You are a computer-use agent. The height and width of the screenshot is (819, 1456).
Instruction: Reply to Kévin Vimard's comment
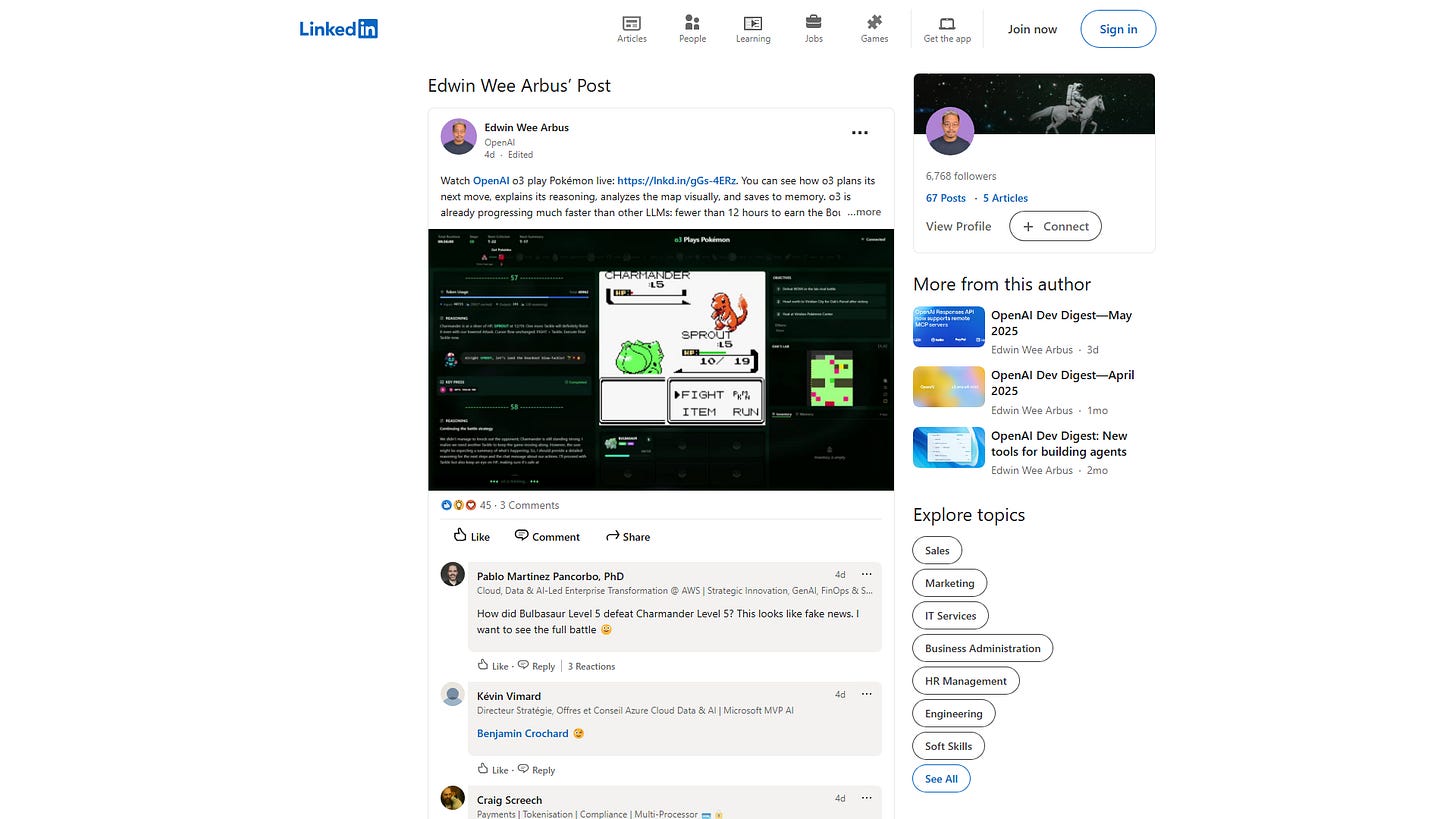(x=536, y=770)
